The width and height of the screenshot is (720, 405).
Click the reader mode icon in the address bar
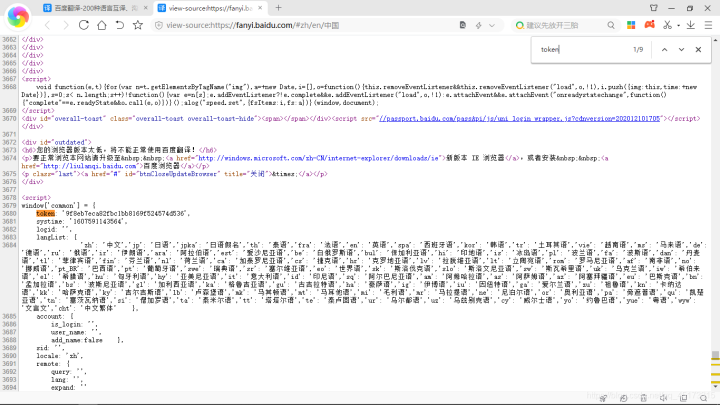tap(463, 25)
